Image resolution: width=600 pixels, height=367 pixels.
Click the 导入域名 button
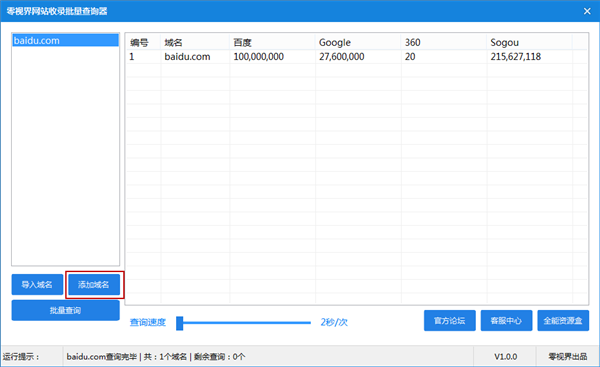pos(37,284)
